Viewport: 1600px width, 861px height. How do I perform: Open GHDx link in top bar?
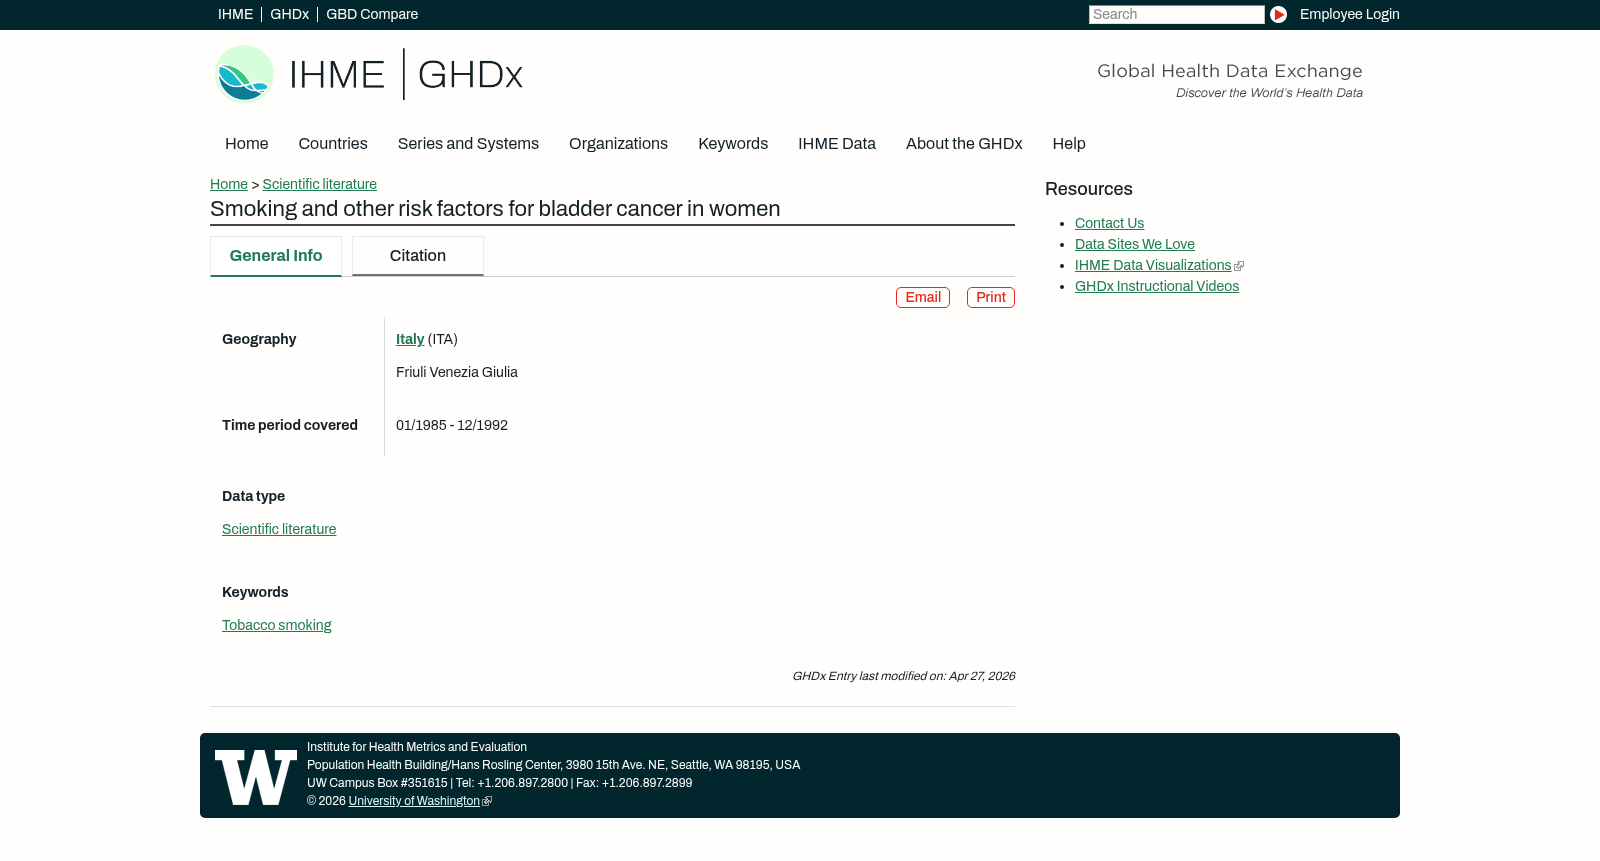point(289,15)
